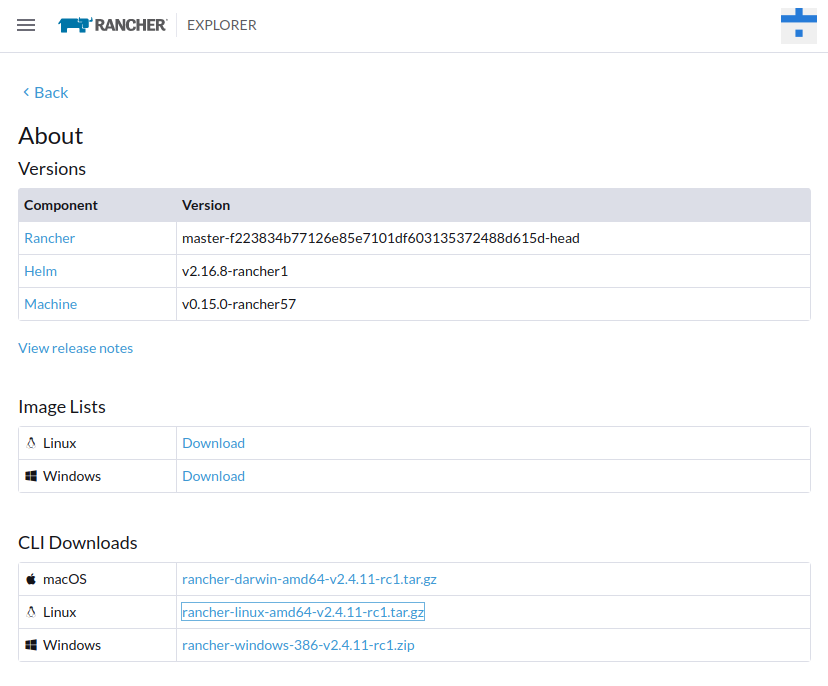Open the user avatar menu
828x686 pixels.
[x=798, y=24]
